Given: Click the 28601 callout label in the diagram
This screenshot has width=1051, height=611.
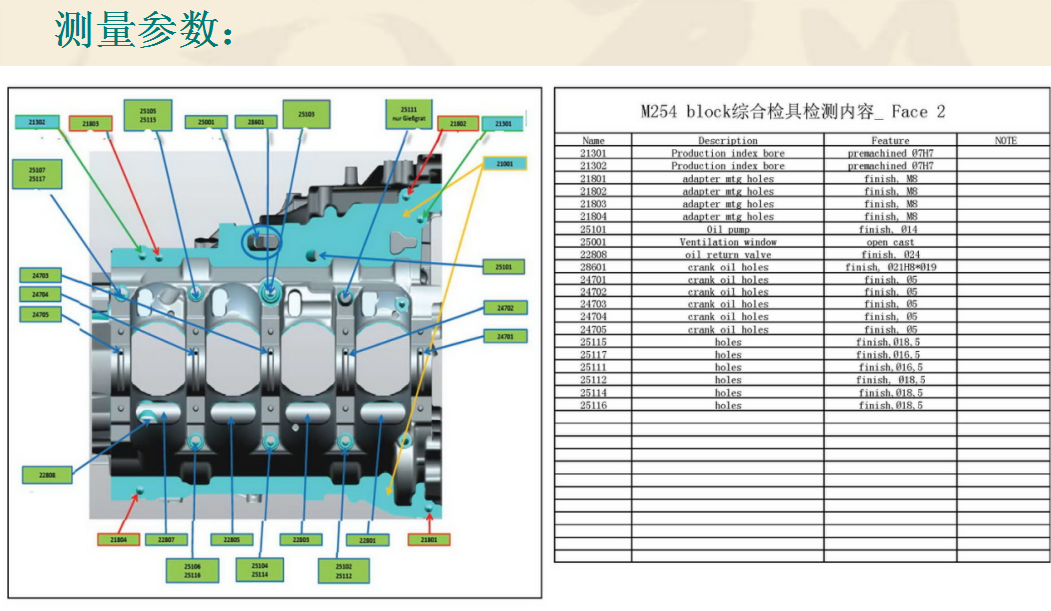Looking at the screenshot, I should click(256, 122).
